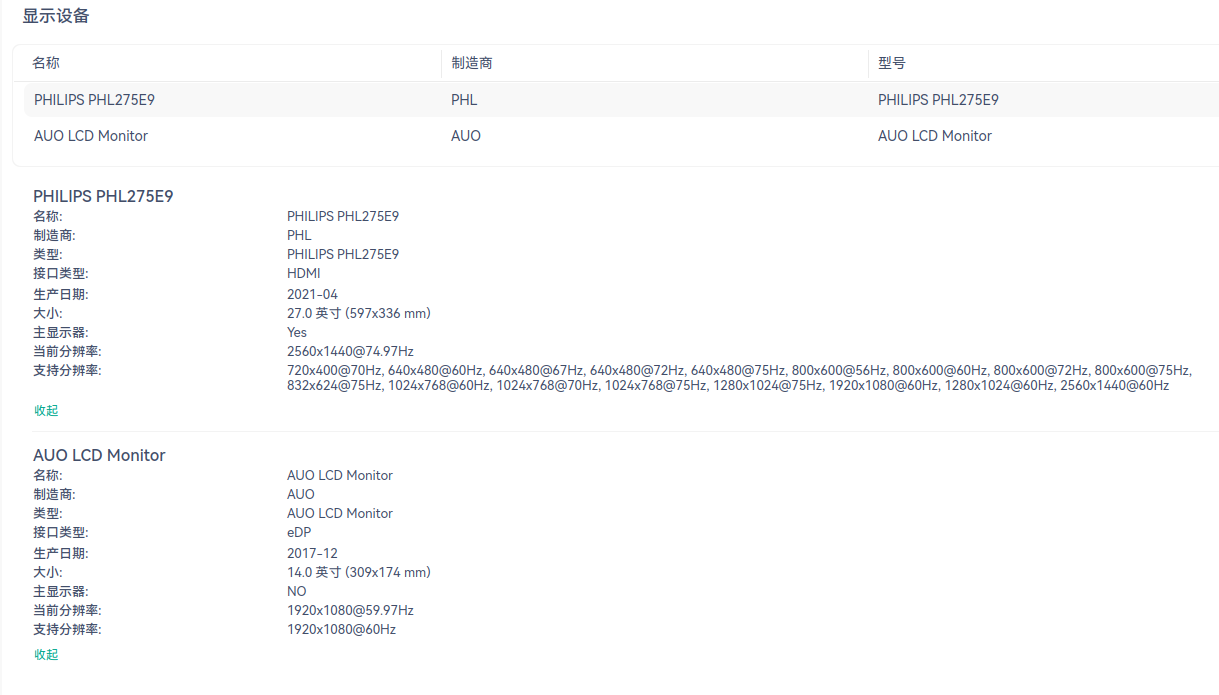Select the PHILIPS PHL275E9 name cell in table
This screenshot has height=695, width=1219.
[x=94, y=100]
